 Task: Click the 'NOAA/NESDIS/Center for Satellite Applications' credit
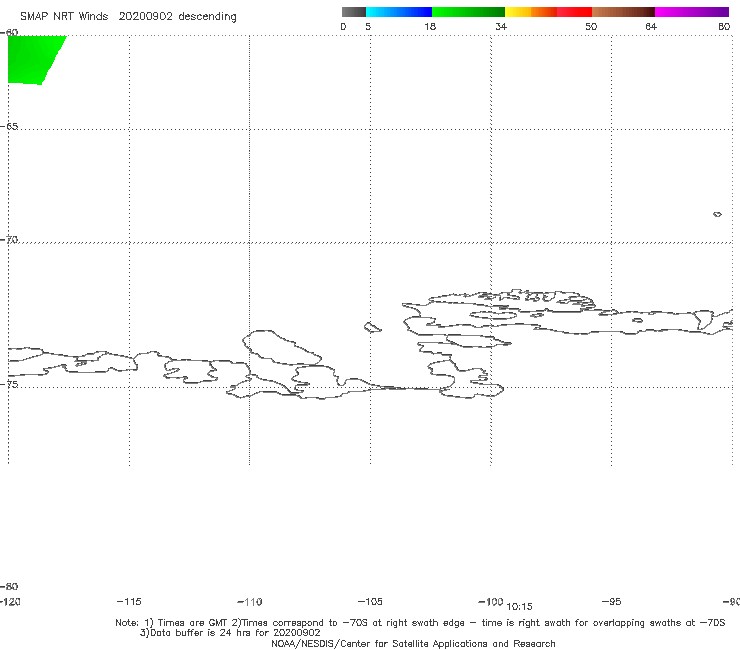[413, 644]
